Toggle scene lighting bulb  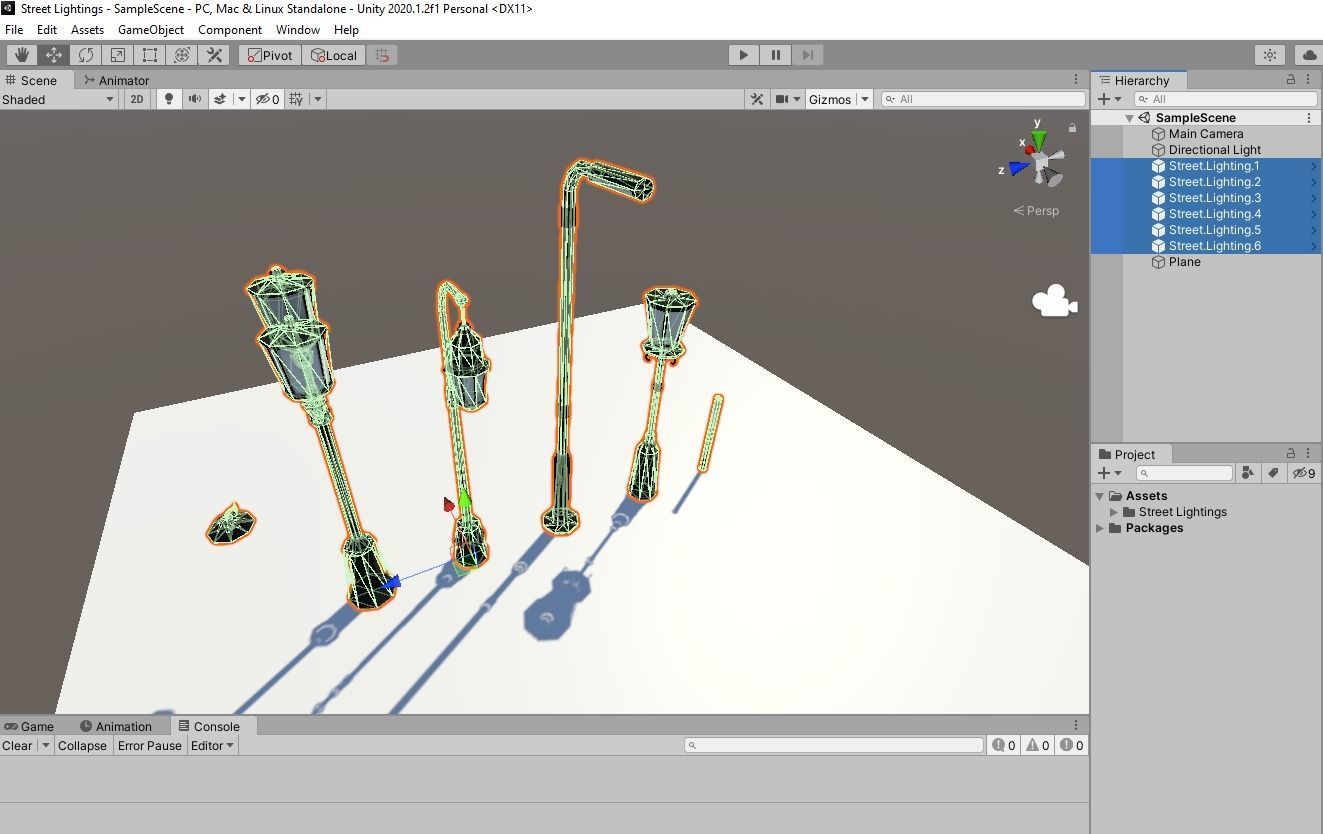click(169, 99)
